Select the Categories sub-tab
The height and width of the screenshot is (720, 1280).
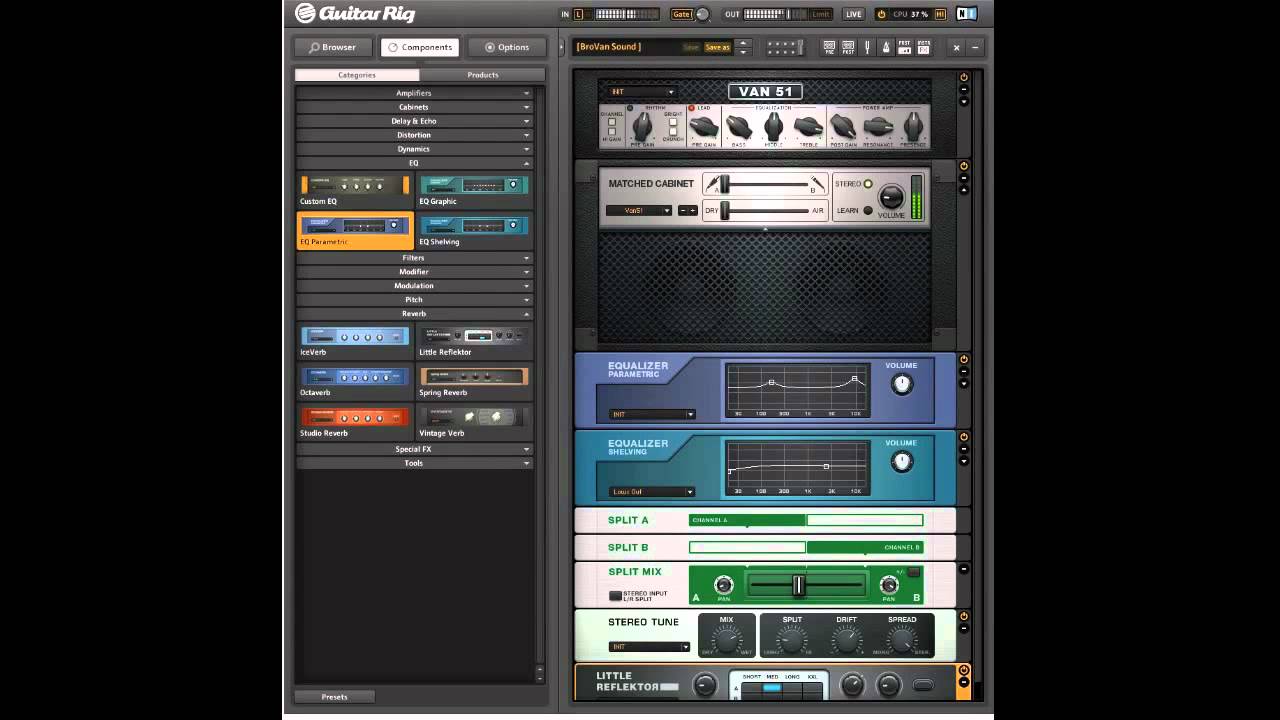tap(357, 75)
